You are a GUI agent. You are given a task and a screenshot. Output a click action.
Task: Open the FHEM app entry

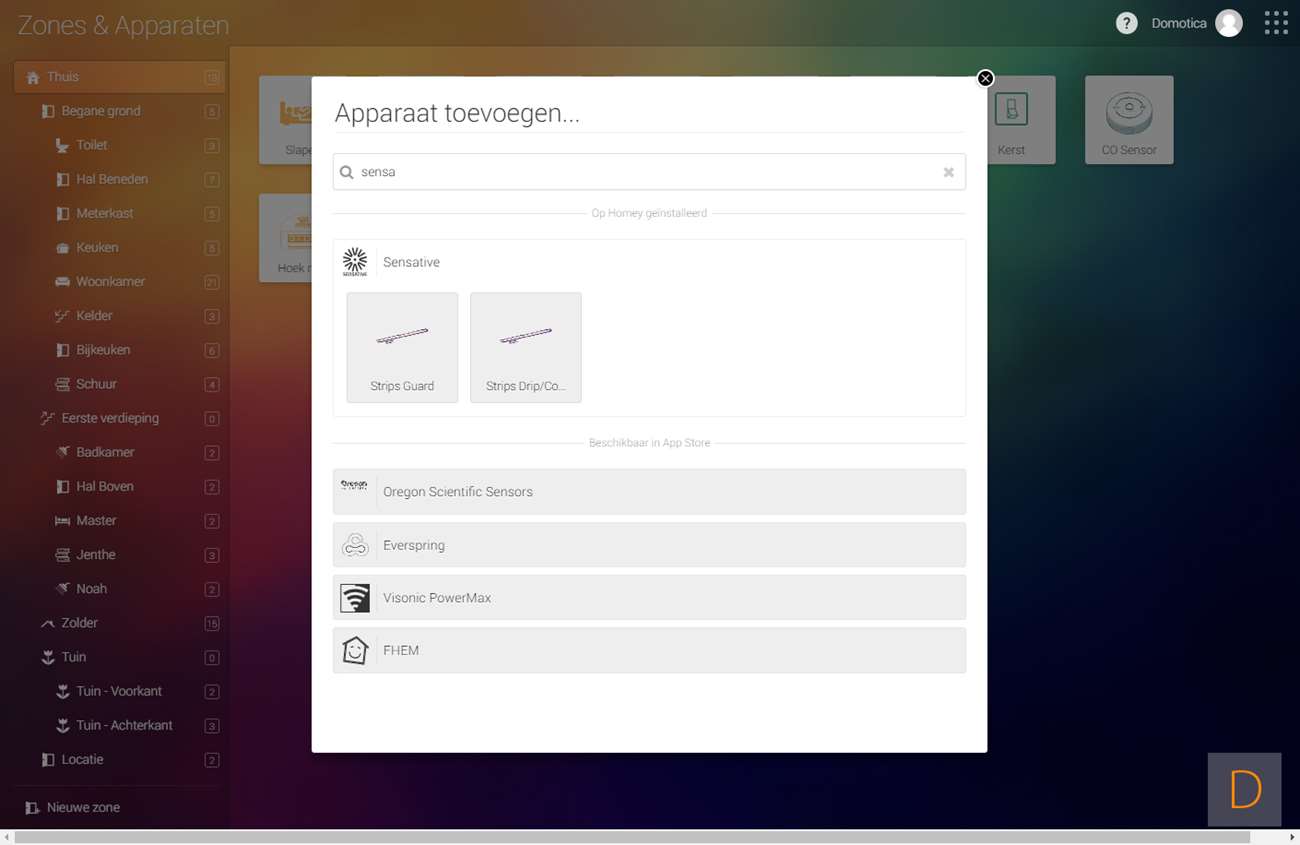649,650
